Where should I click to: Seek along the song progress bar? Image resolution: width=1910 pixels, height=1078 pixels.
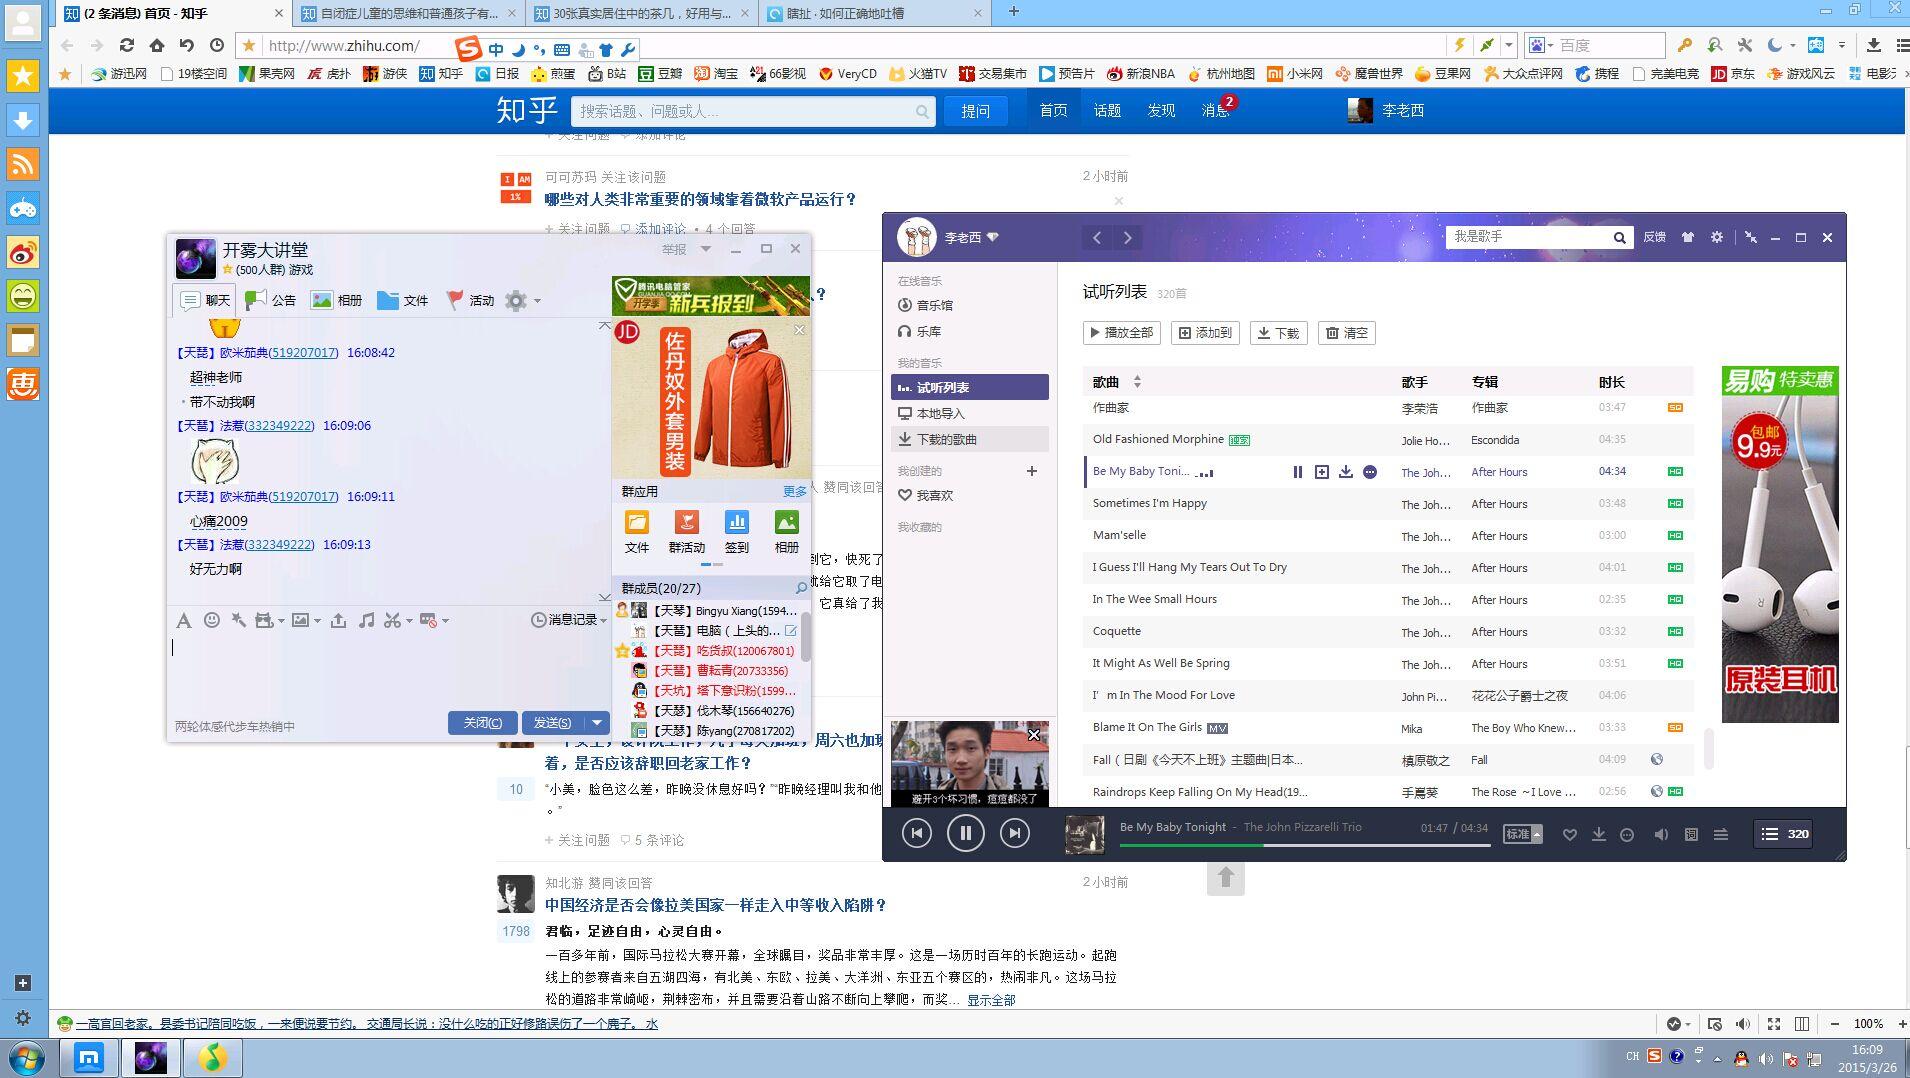[x=1305, y=846]
